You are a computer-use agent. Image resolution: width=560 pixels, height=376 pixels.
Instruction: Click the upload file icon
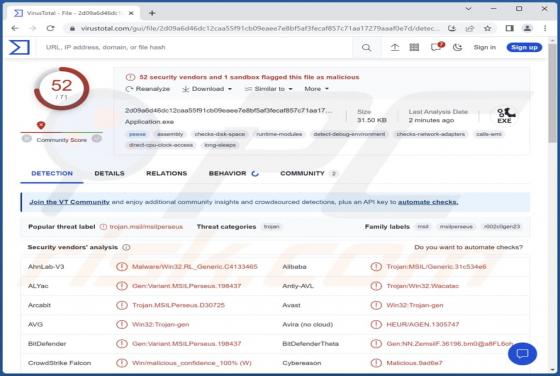(x=395, y=47)
